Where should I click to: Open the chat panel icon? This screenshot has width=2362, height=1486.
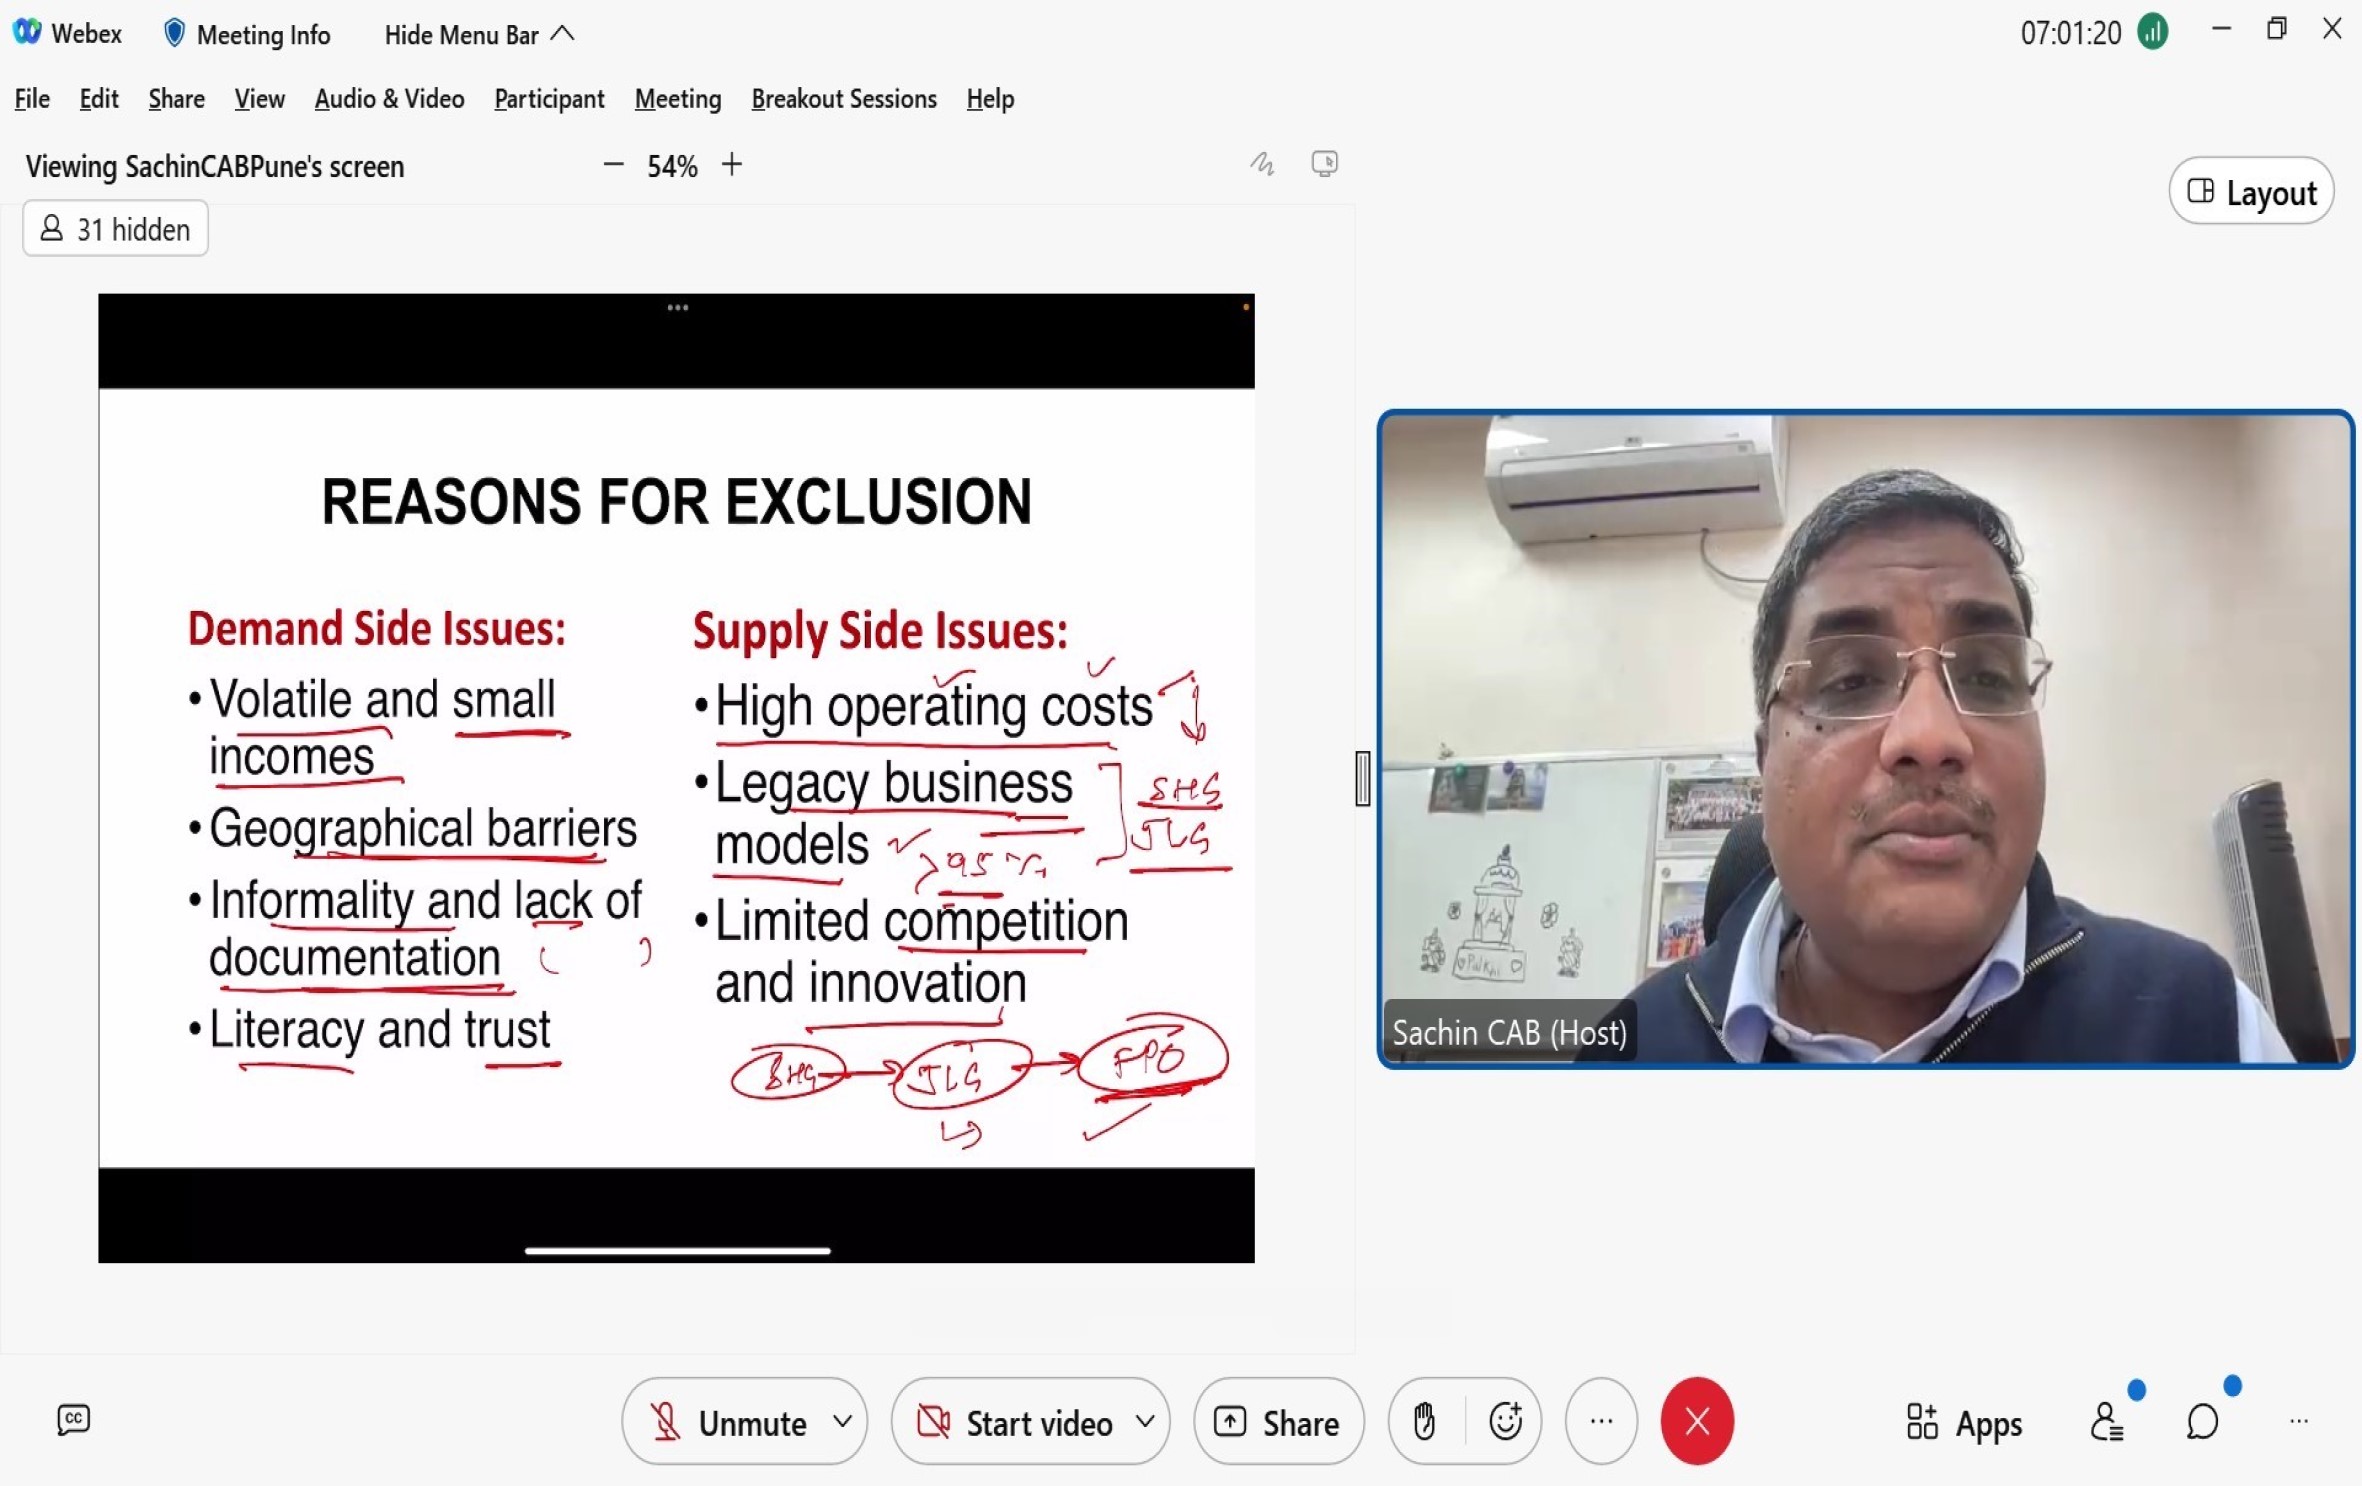coord(2202,1421)
